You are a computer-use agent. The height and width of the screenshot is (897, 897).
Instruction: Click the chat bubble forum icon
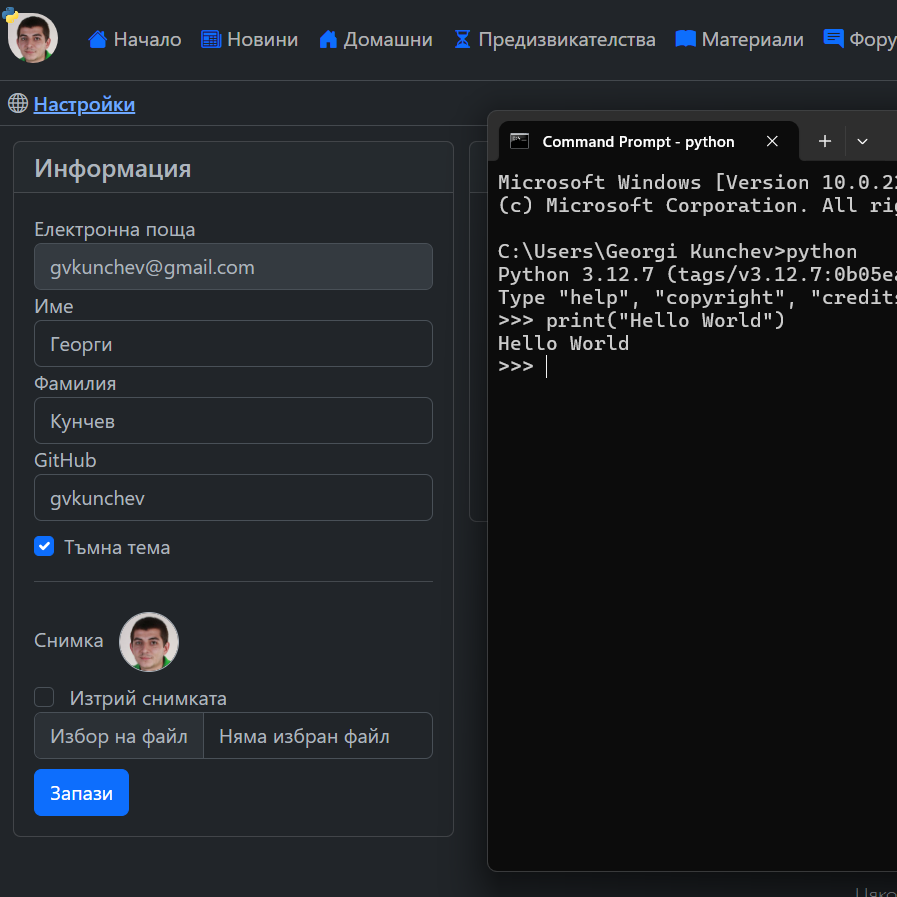(833, 38)
